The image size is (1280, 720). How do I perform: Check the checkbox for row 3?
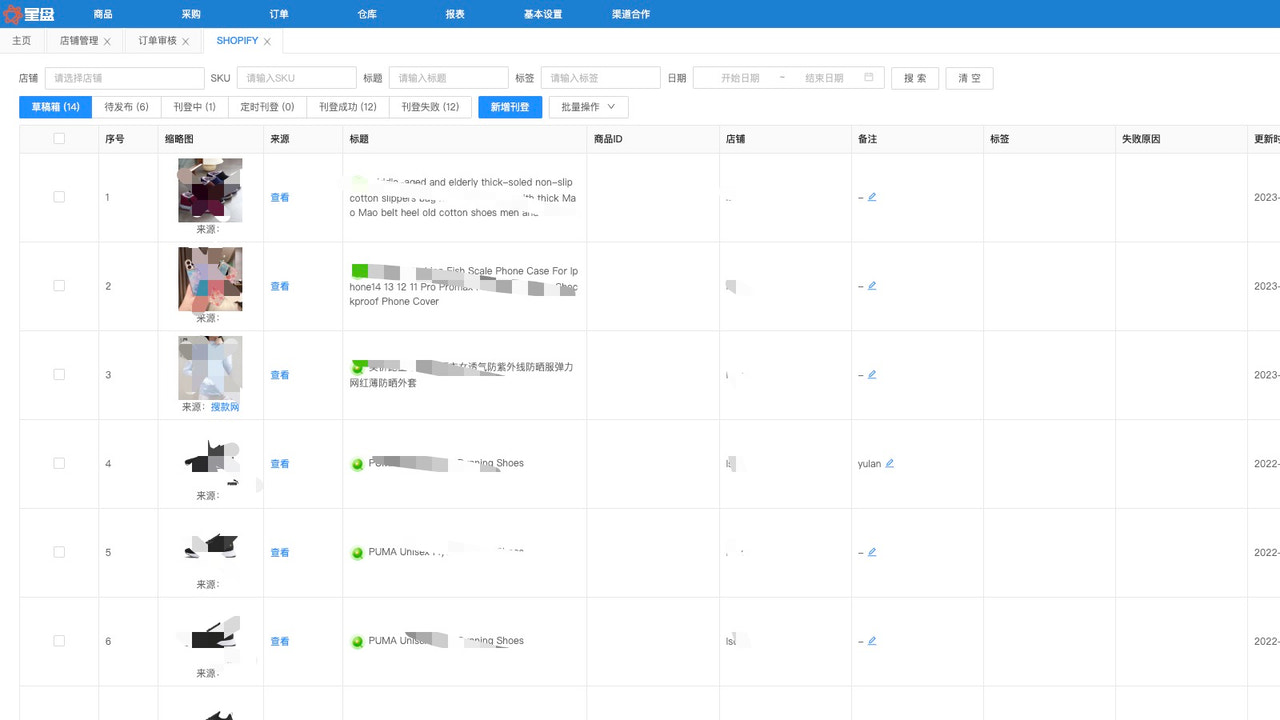click(59, 375)
